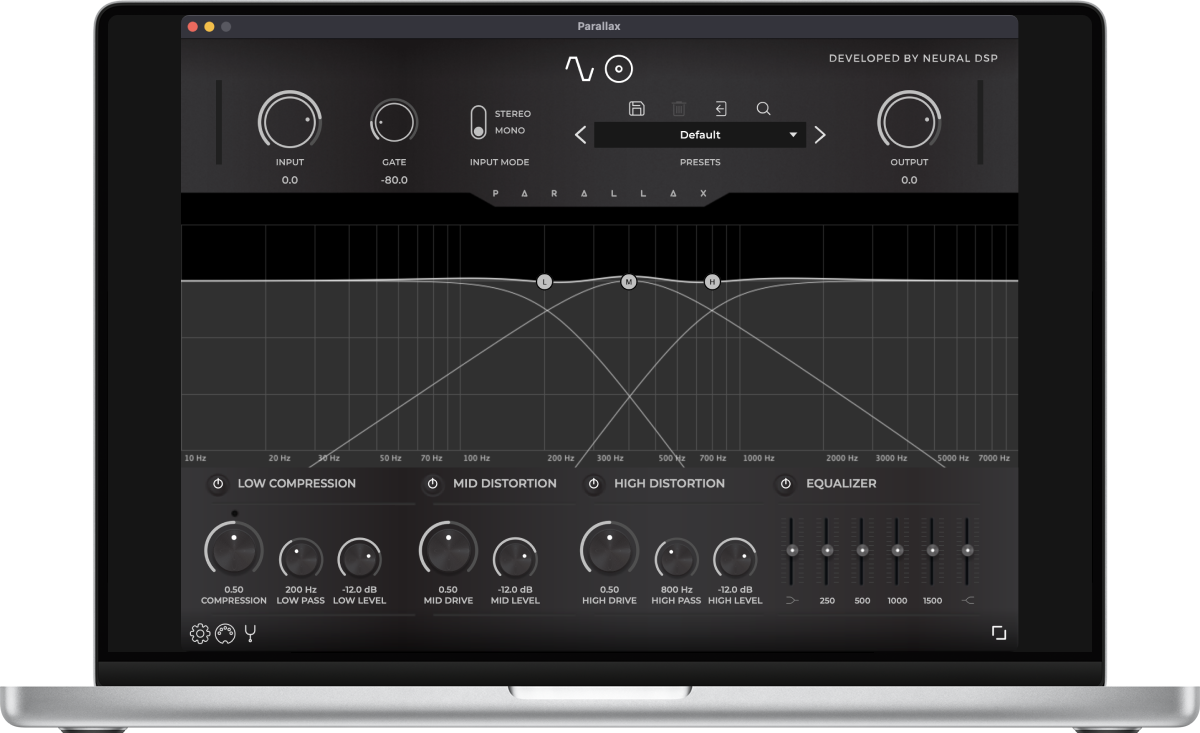Screen dimensions: 1200x733
Task: Open the Default preset dropdown
Action: (698, 134)
